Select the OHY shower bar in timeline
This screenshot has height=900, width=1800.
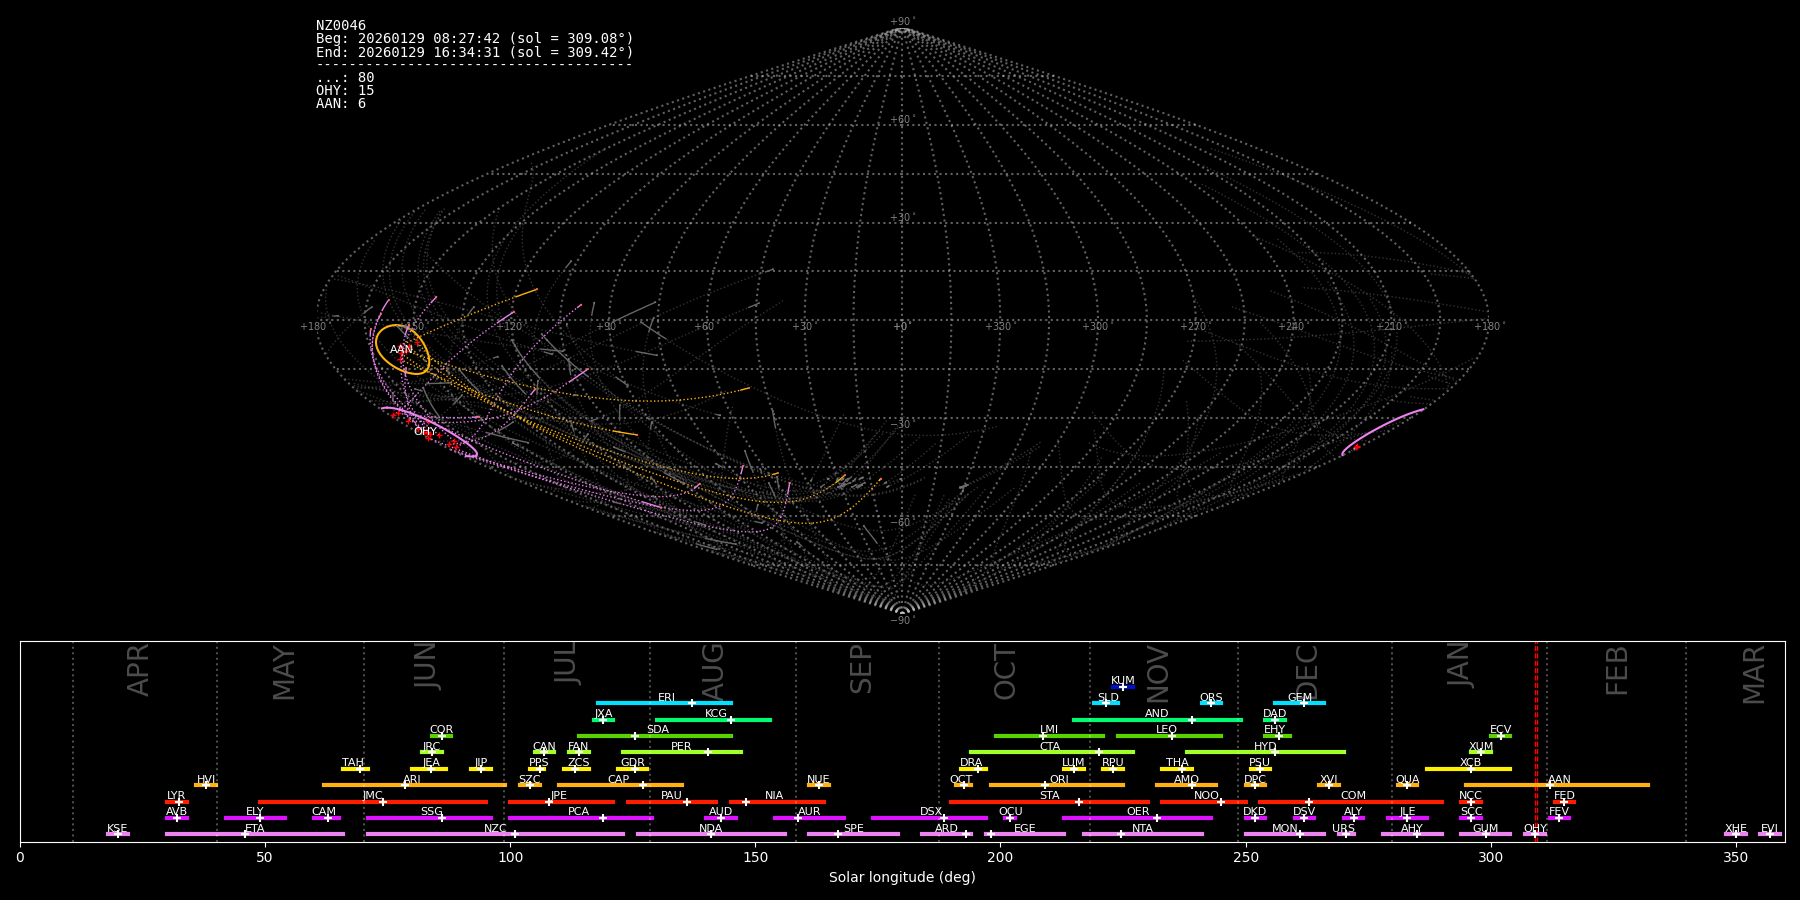1535,834
